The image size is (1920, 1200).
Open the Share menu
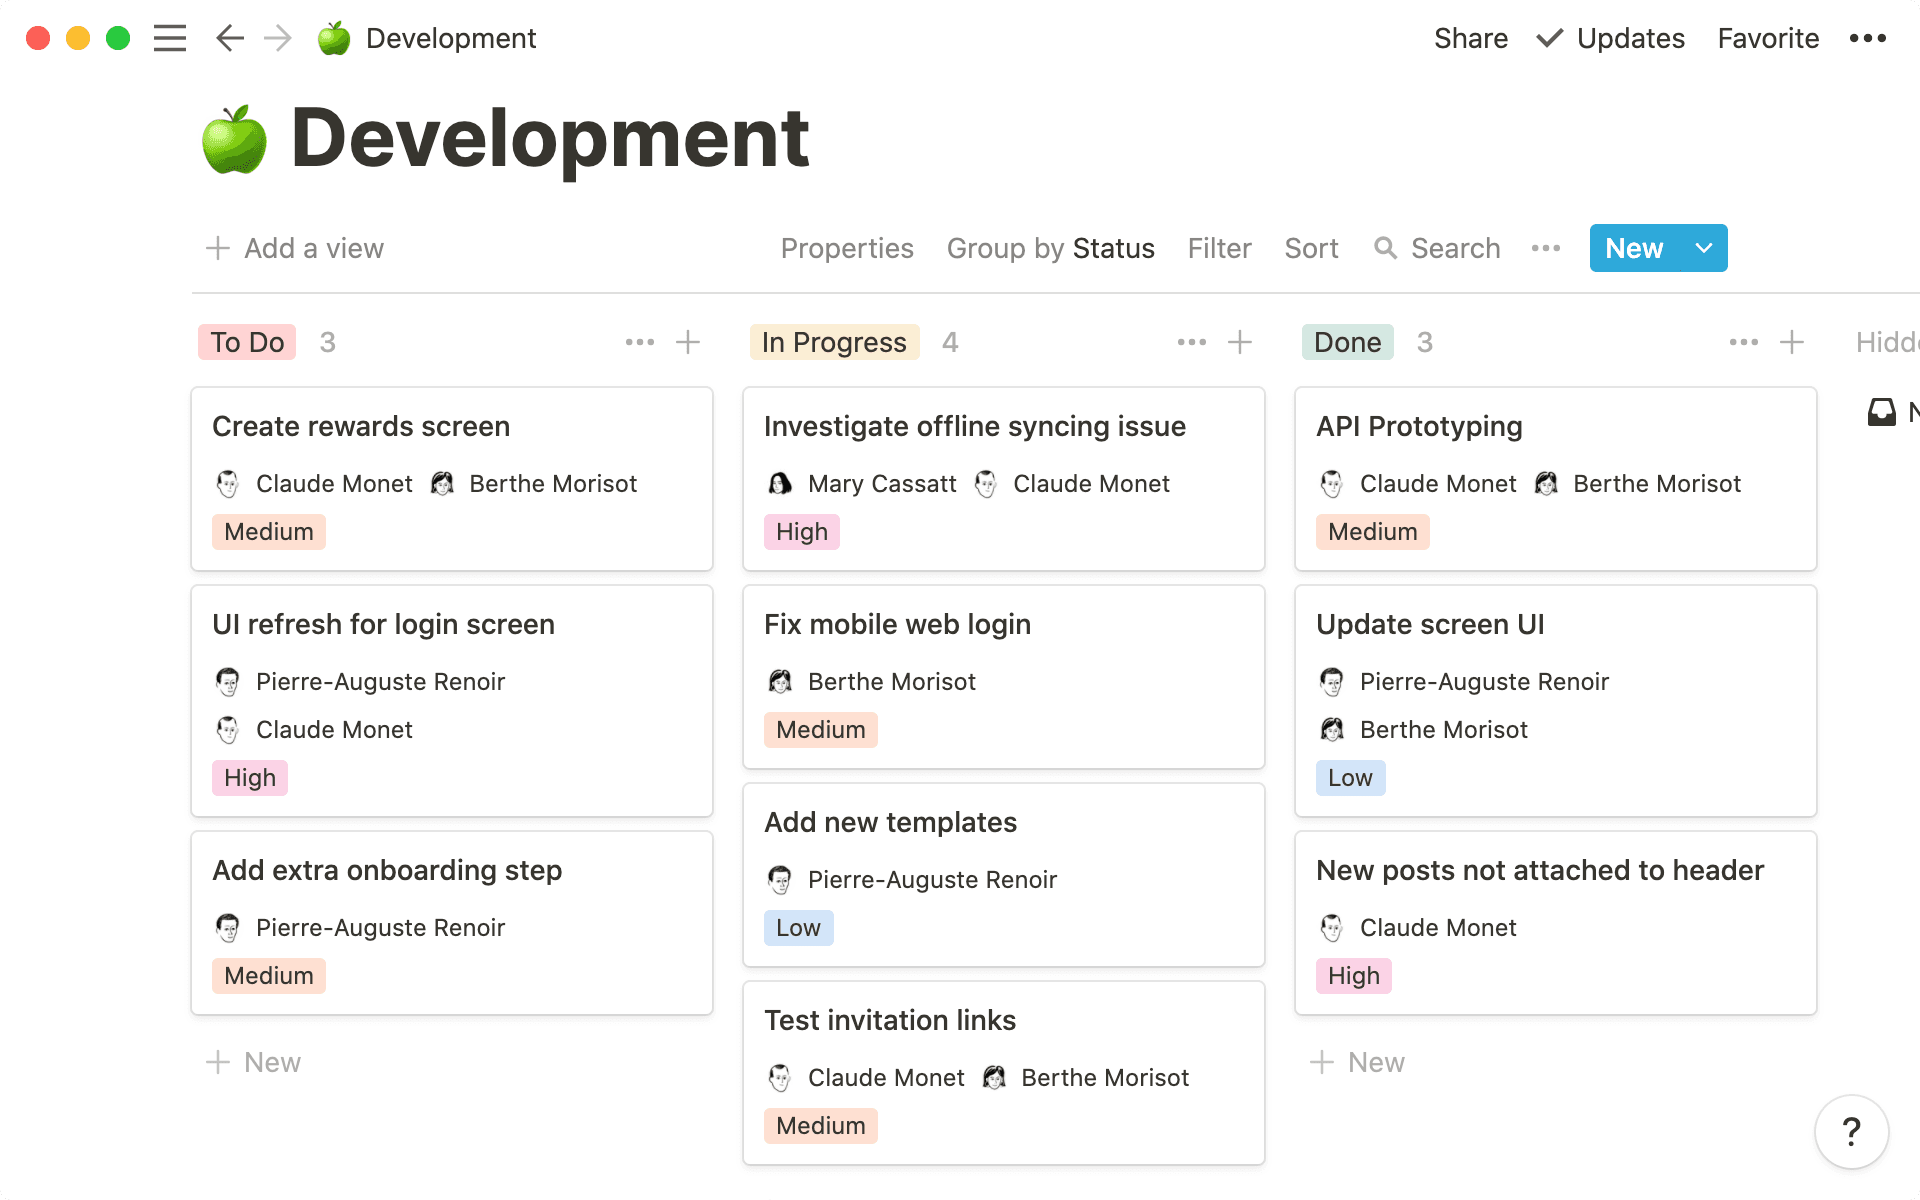[x=1471, y=38]
